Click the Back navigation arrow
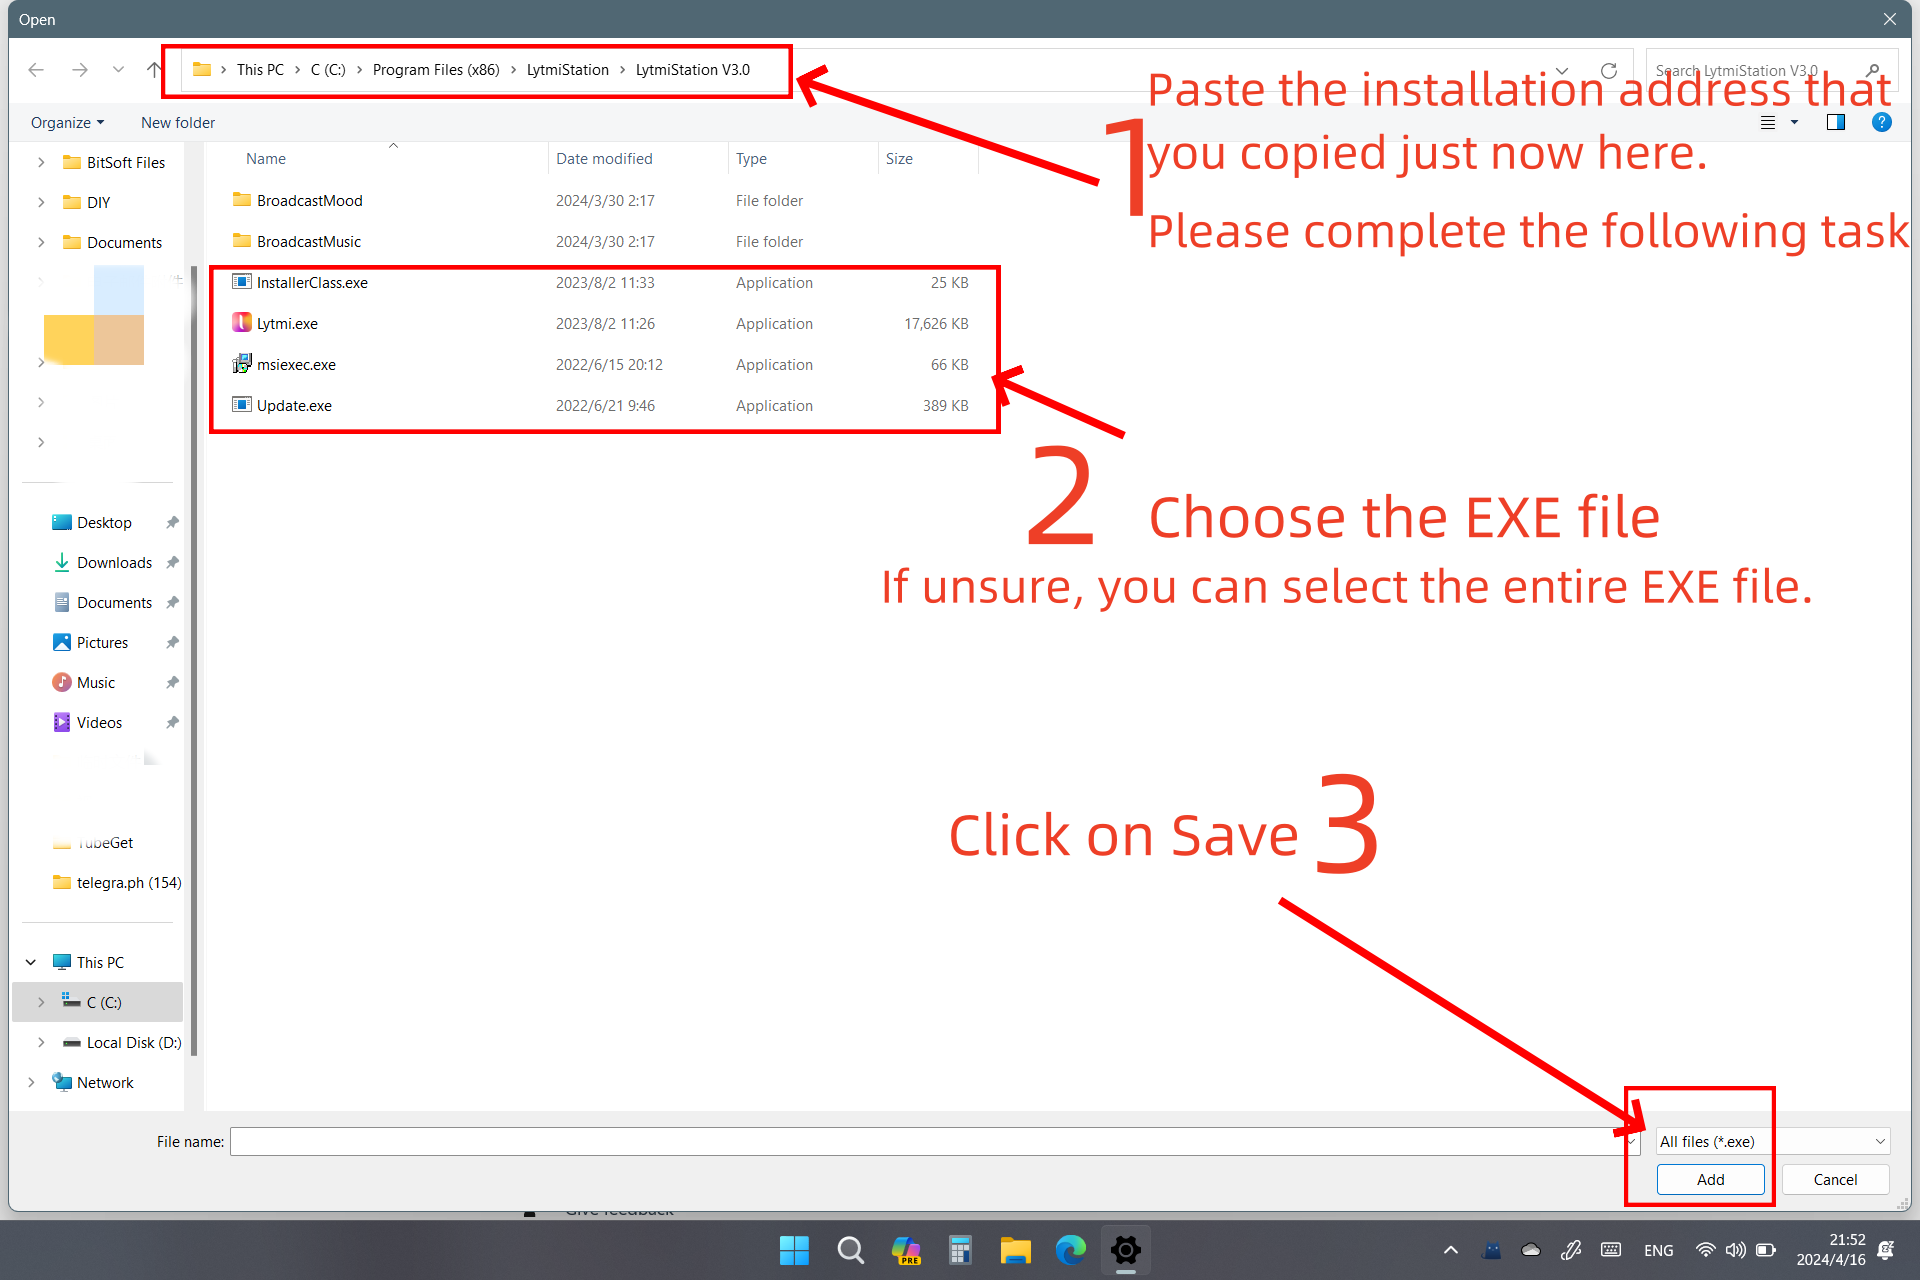The width and height of the screenshot is (1920, 1280). [x=36, y=69]
